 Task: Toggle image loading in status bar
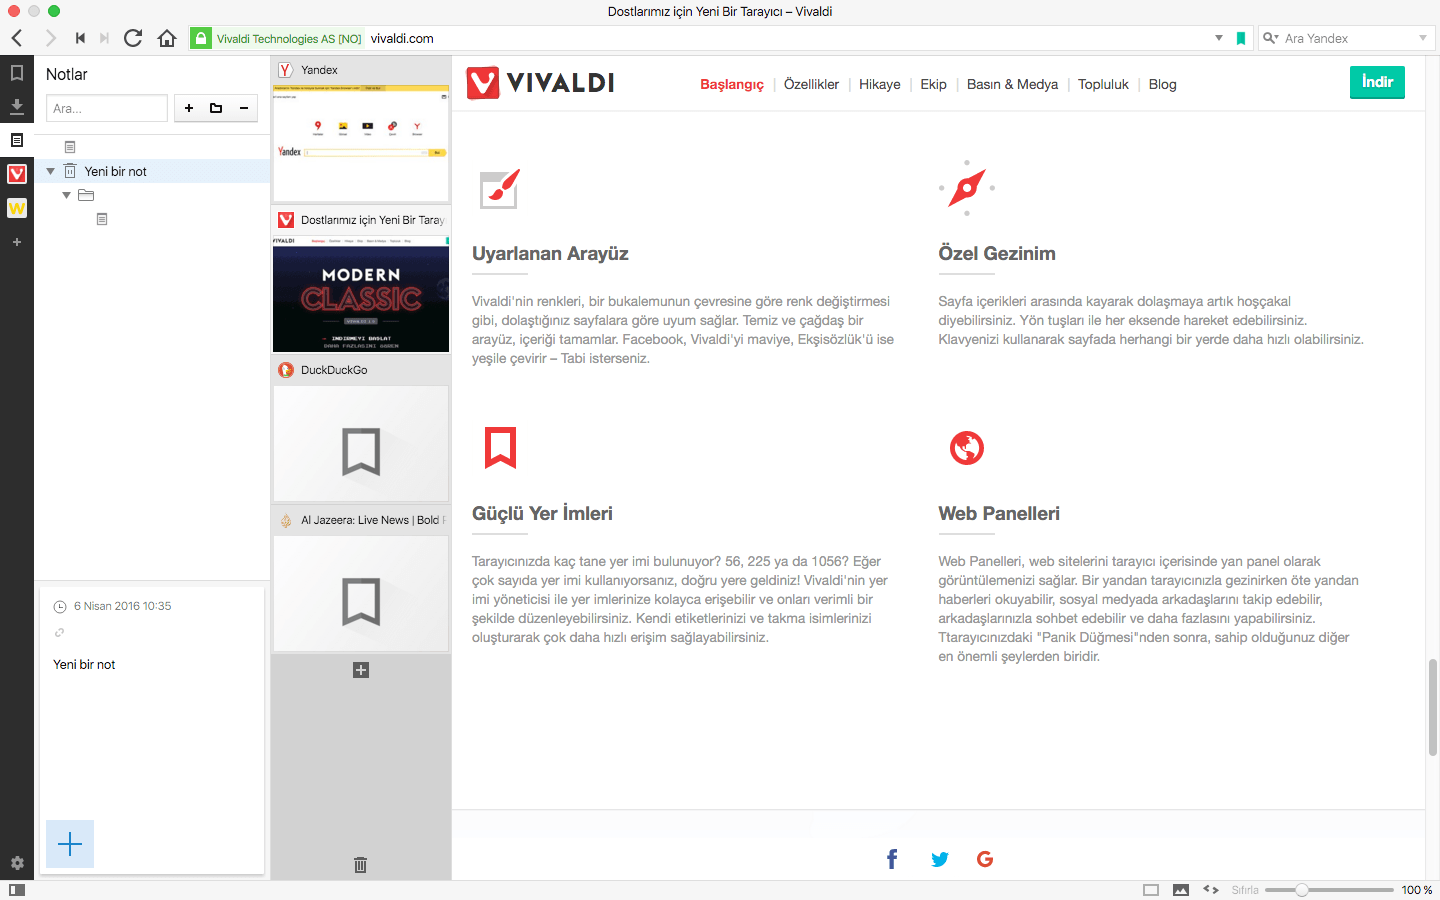[1181, 890]
